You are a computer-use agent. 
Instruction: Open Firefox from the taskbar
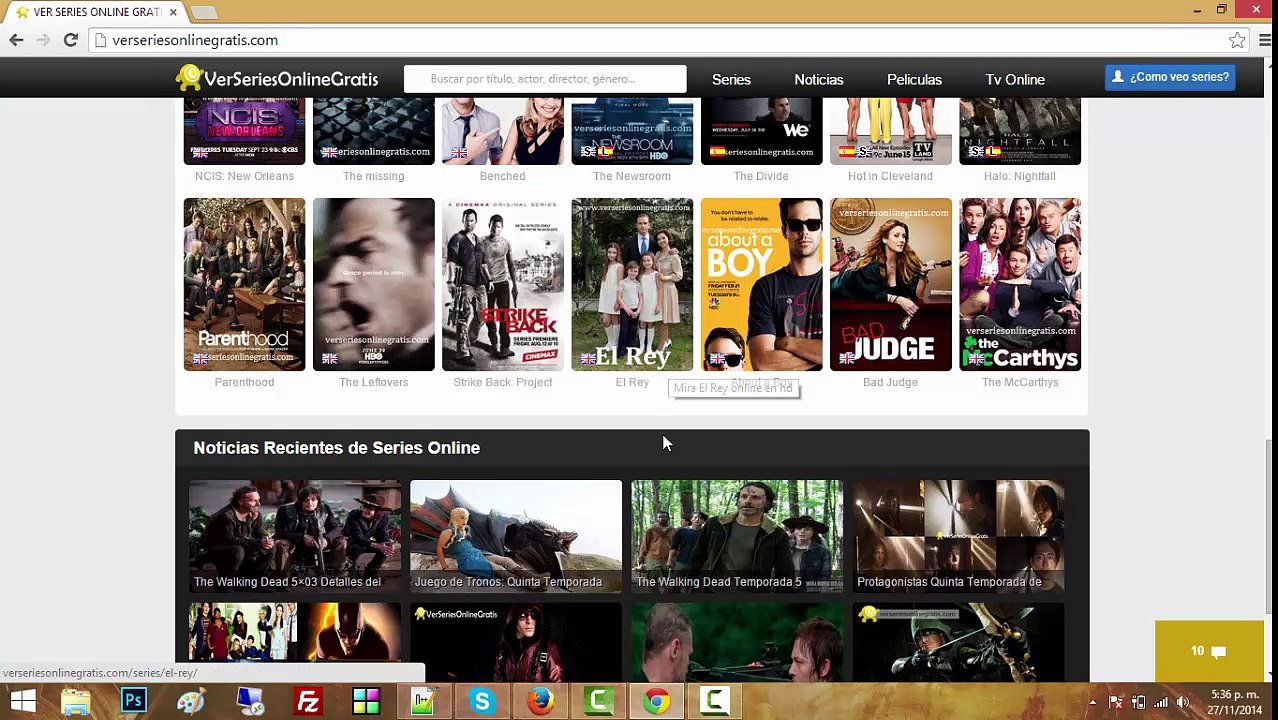tap(540, 702)
